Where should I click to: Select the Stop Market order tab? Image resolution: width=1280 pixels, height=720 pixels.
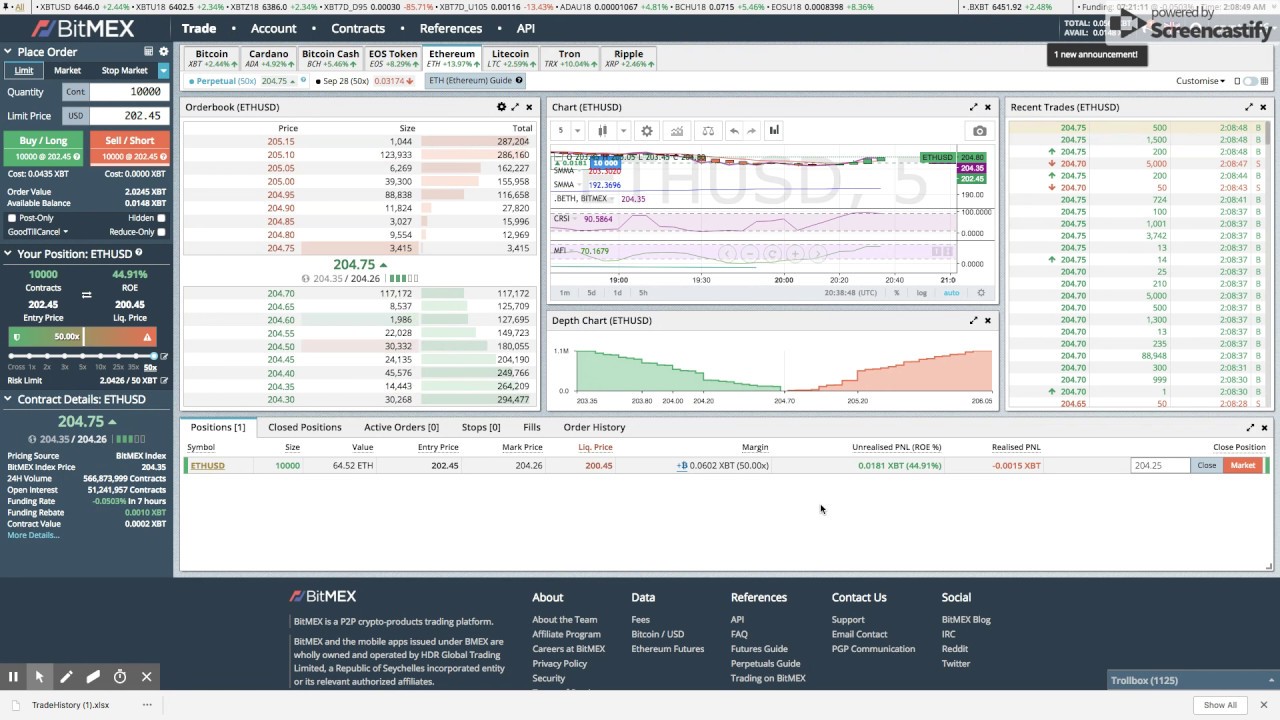pyautogui.click(x=124, y=71)
